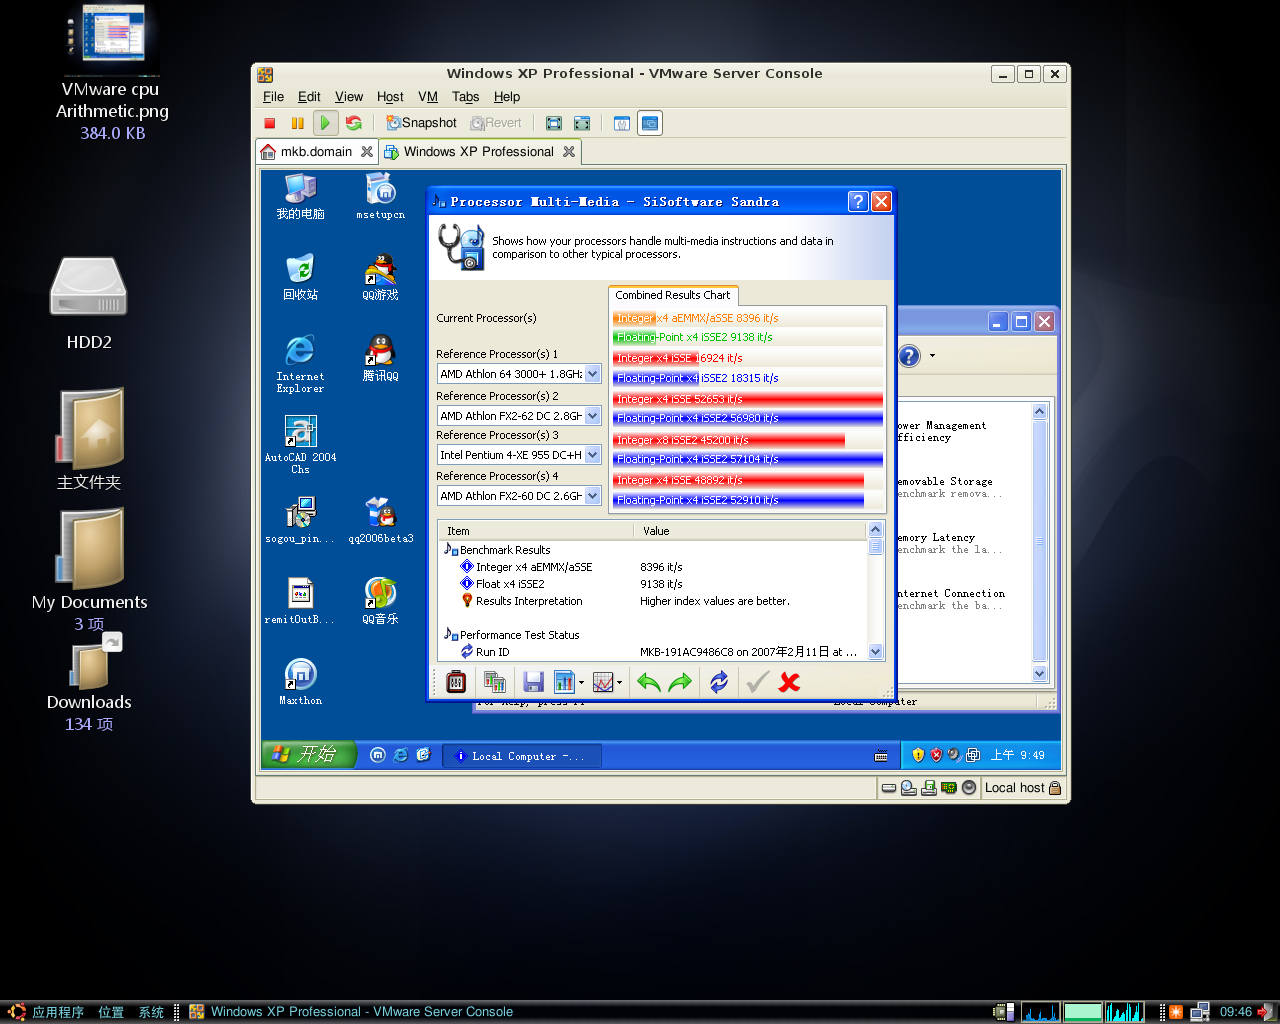Image resolution: width=1280 pixels, height=1024 pixels.
Task: Expand Reference Processor 3 Pentium 4-XE dropdown
Action: (x=592, y=455)
